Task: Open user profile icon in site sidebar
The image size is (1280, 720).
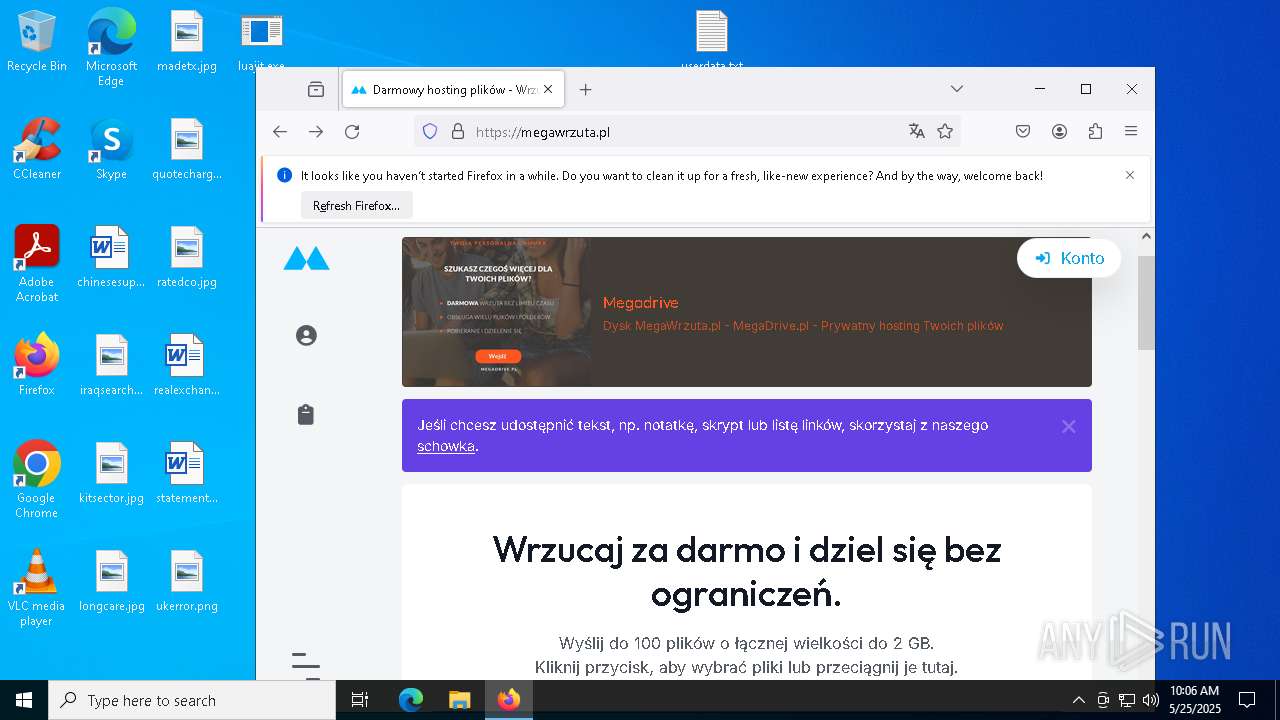Action: pyautogui.click(x=306, y=335)
